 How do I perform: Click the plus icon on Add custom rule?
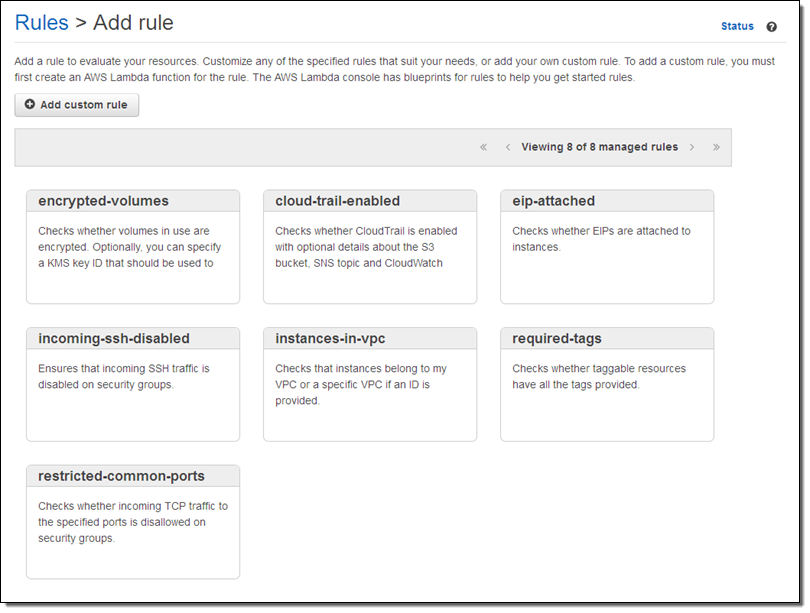[29, 105]
